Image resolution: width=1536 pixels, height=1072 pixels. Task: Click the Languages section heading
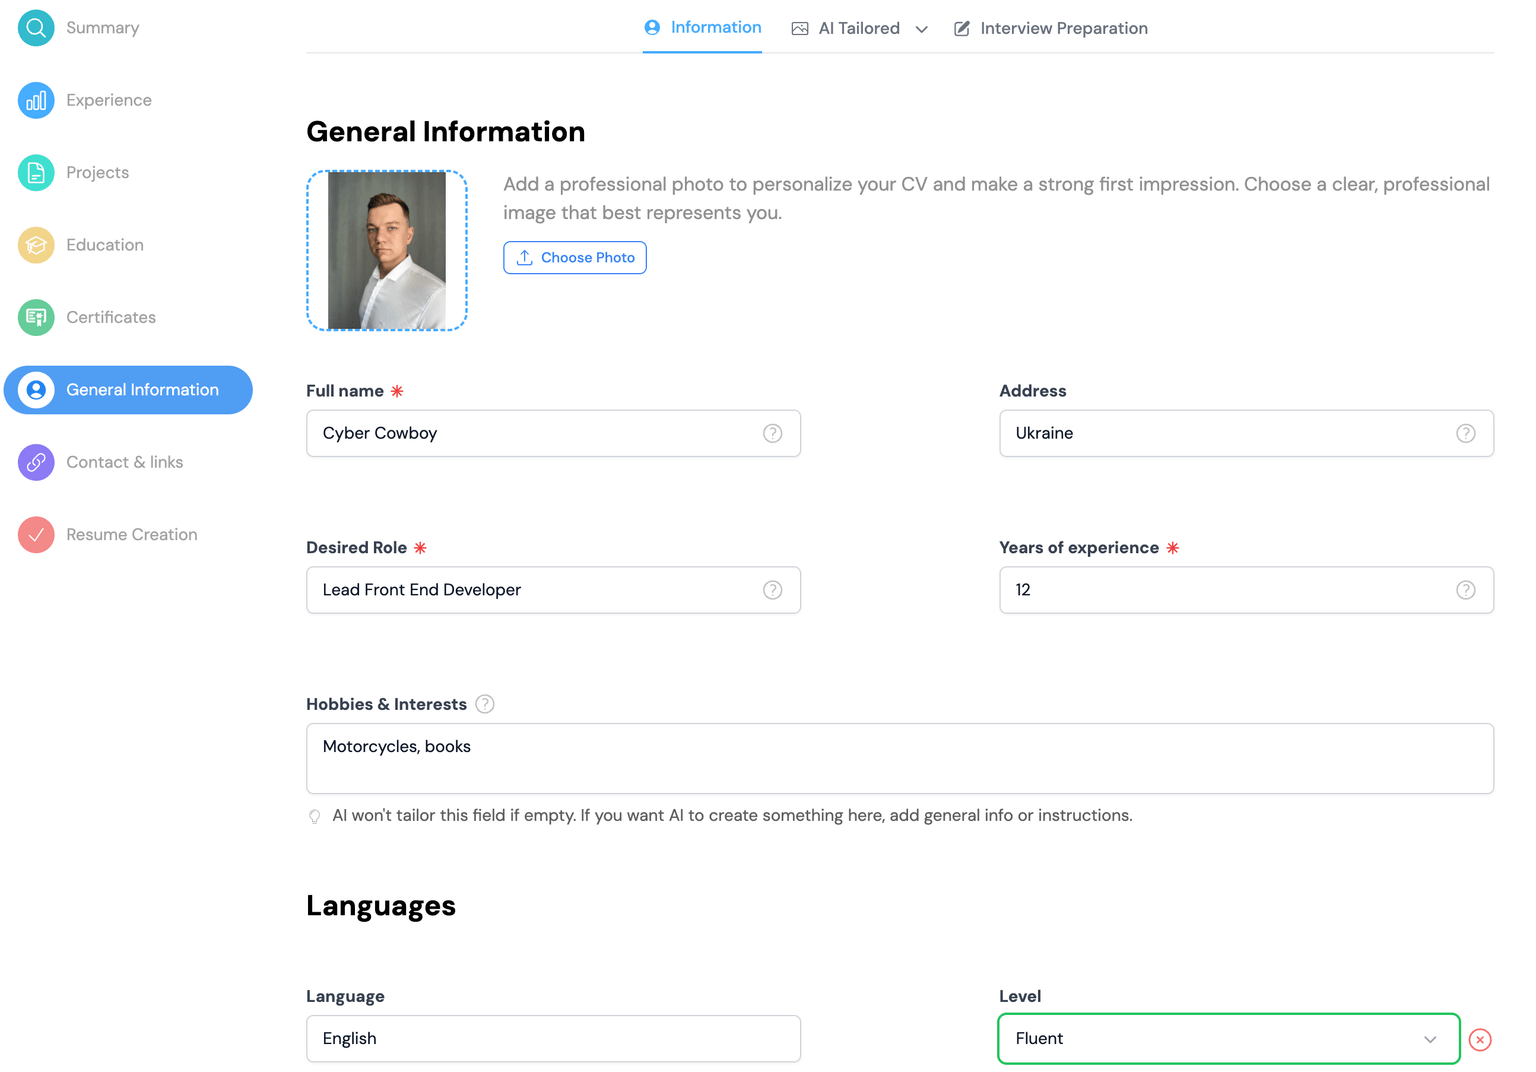[381, 906]
